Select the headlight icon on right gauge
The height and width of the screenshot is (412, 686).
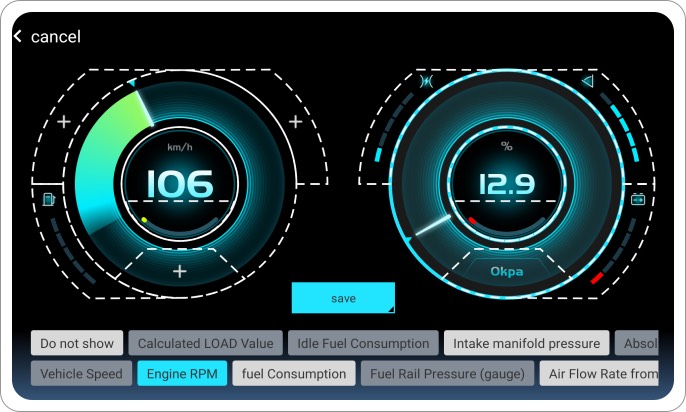tap(427, 82)
